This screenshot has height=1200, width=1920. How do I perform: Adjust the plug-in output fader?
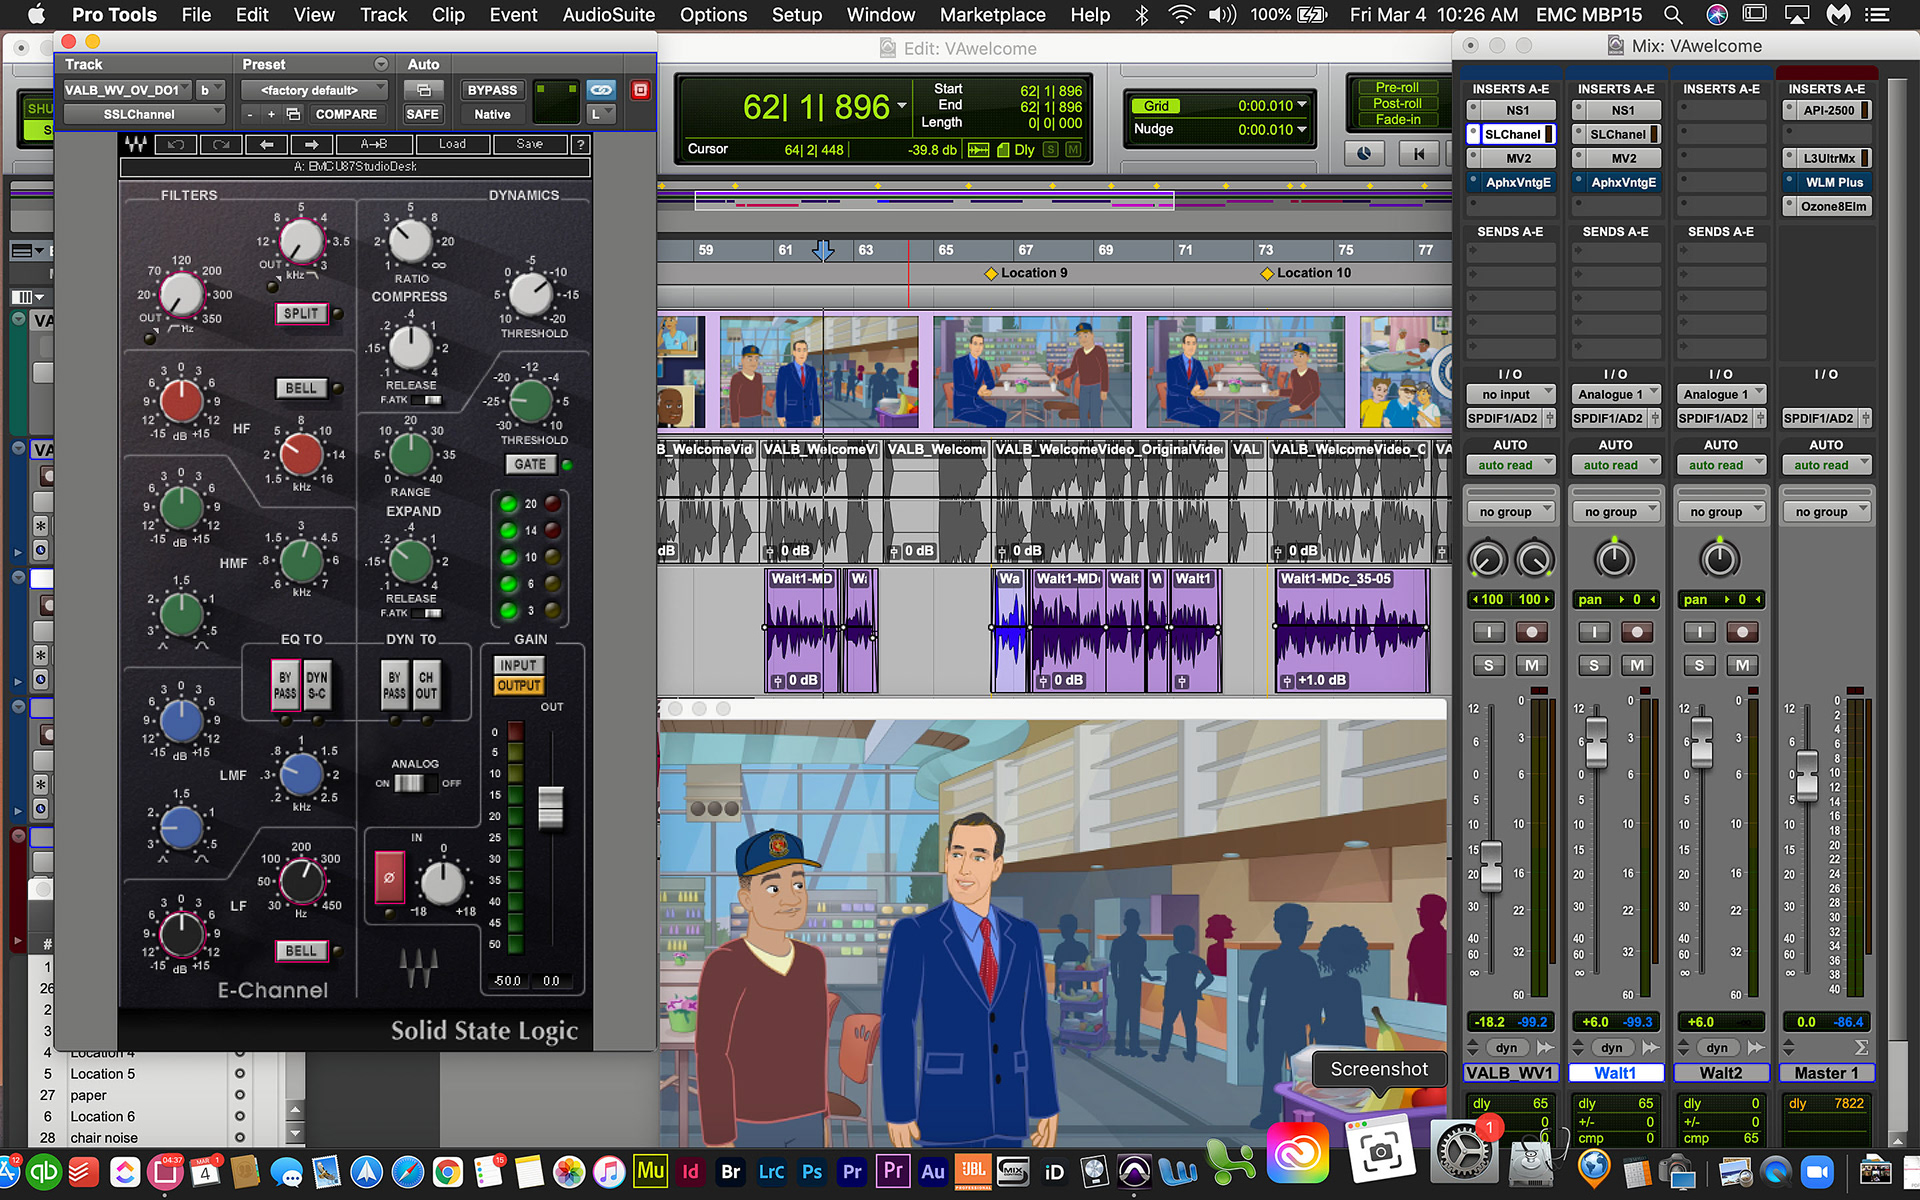[x=551, y=807]
